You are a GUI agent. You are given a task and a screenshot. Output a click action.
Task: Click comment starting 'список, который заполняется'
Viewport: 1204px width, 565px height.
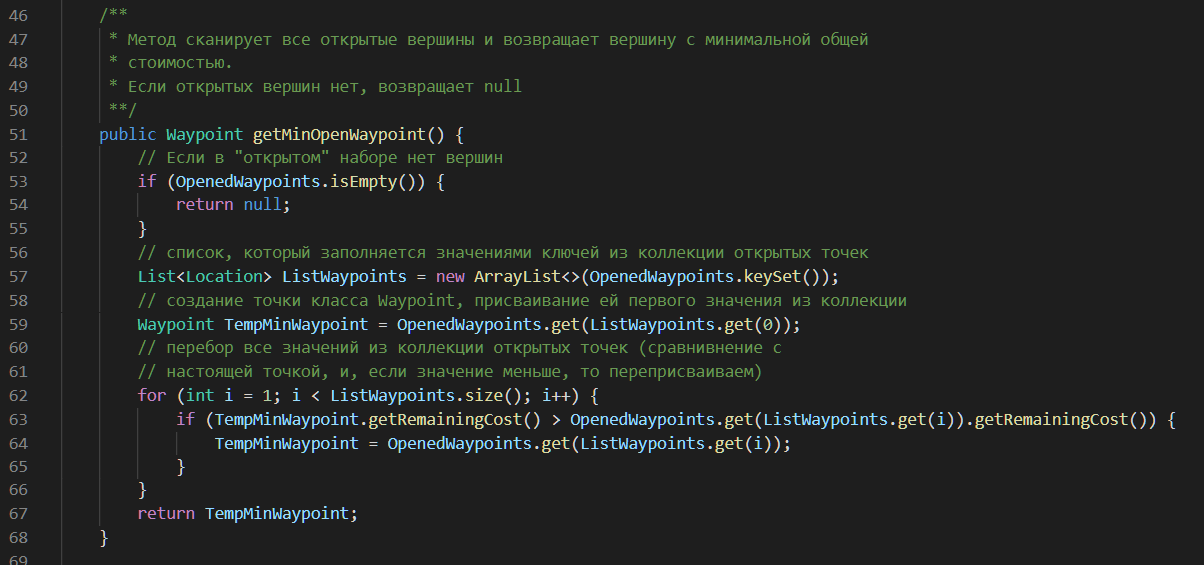point(503,253)
